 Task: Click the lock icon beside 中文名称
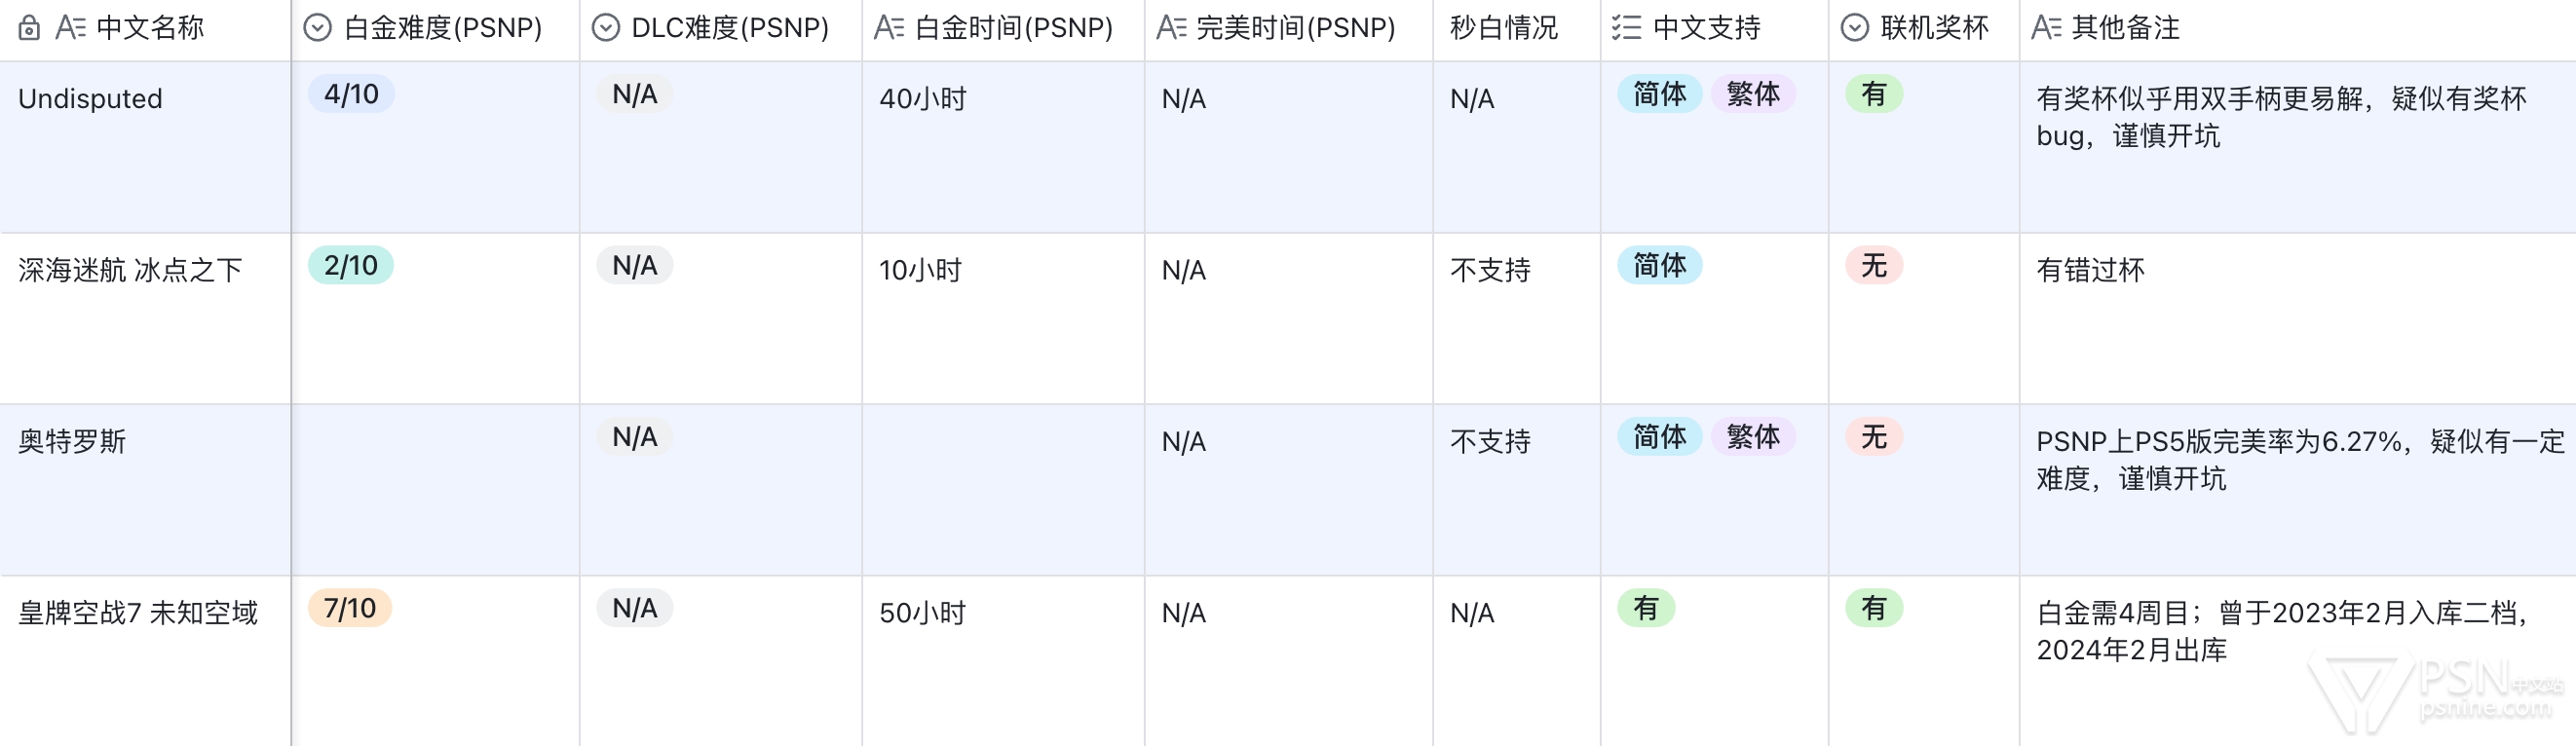[29, 28]
